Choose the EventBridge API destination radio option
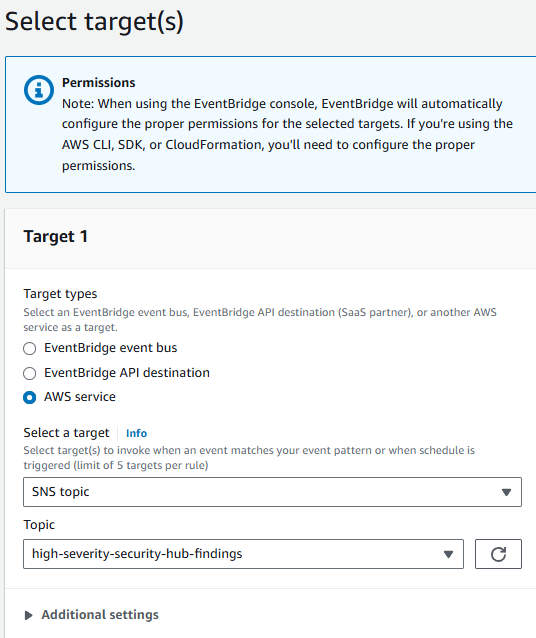Image resolution: width=536 pixels, height=638 pixels. click(29, 373)
